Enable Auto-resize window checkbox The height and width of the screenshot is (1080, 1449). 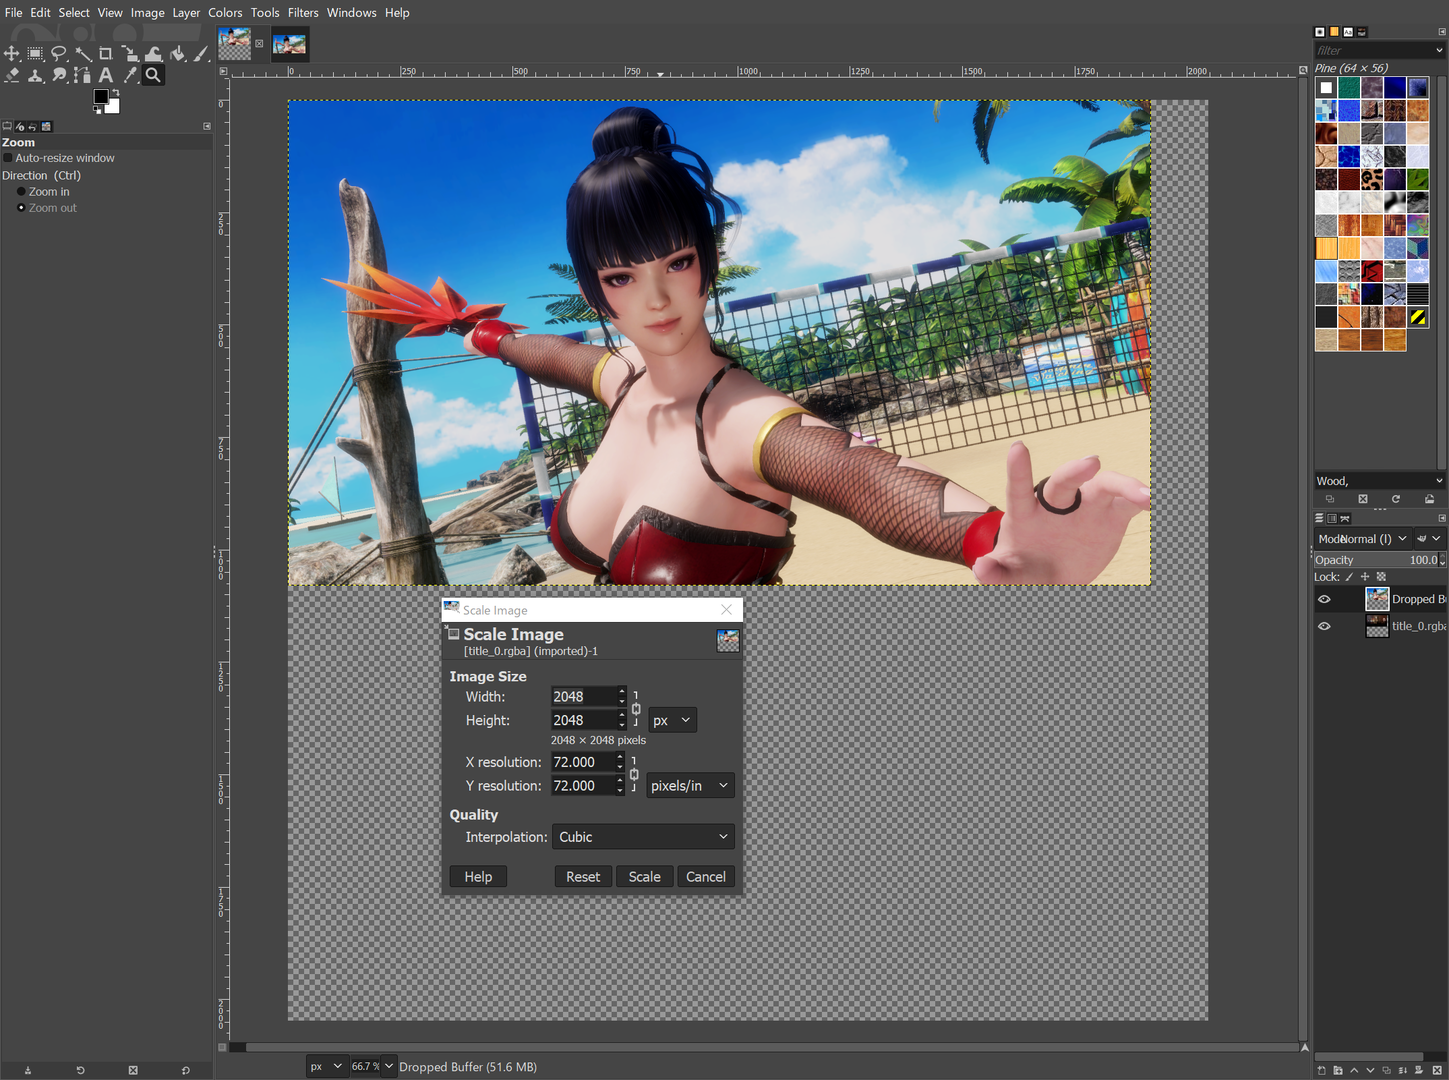click(8, 158)
